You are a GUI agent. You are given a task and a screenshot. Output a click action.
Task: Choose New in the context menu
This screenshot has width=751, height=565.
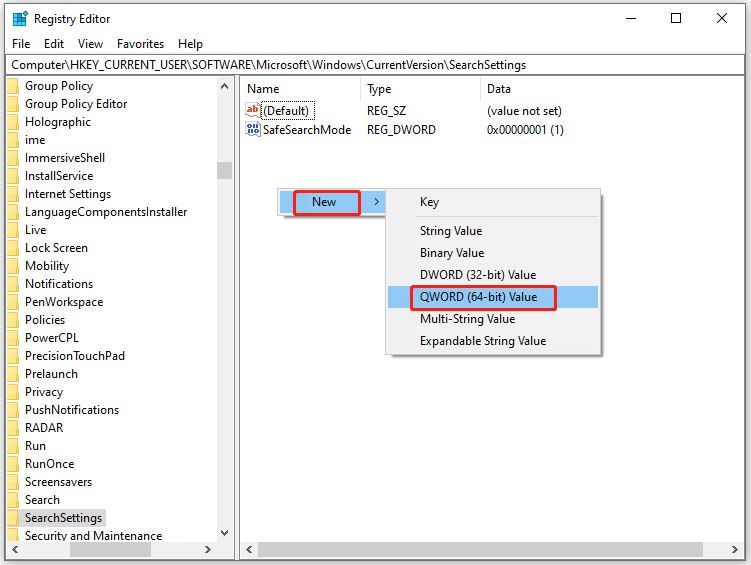tap(331, 202)
